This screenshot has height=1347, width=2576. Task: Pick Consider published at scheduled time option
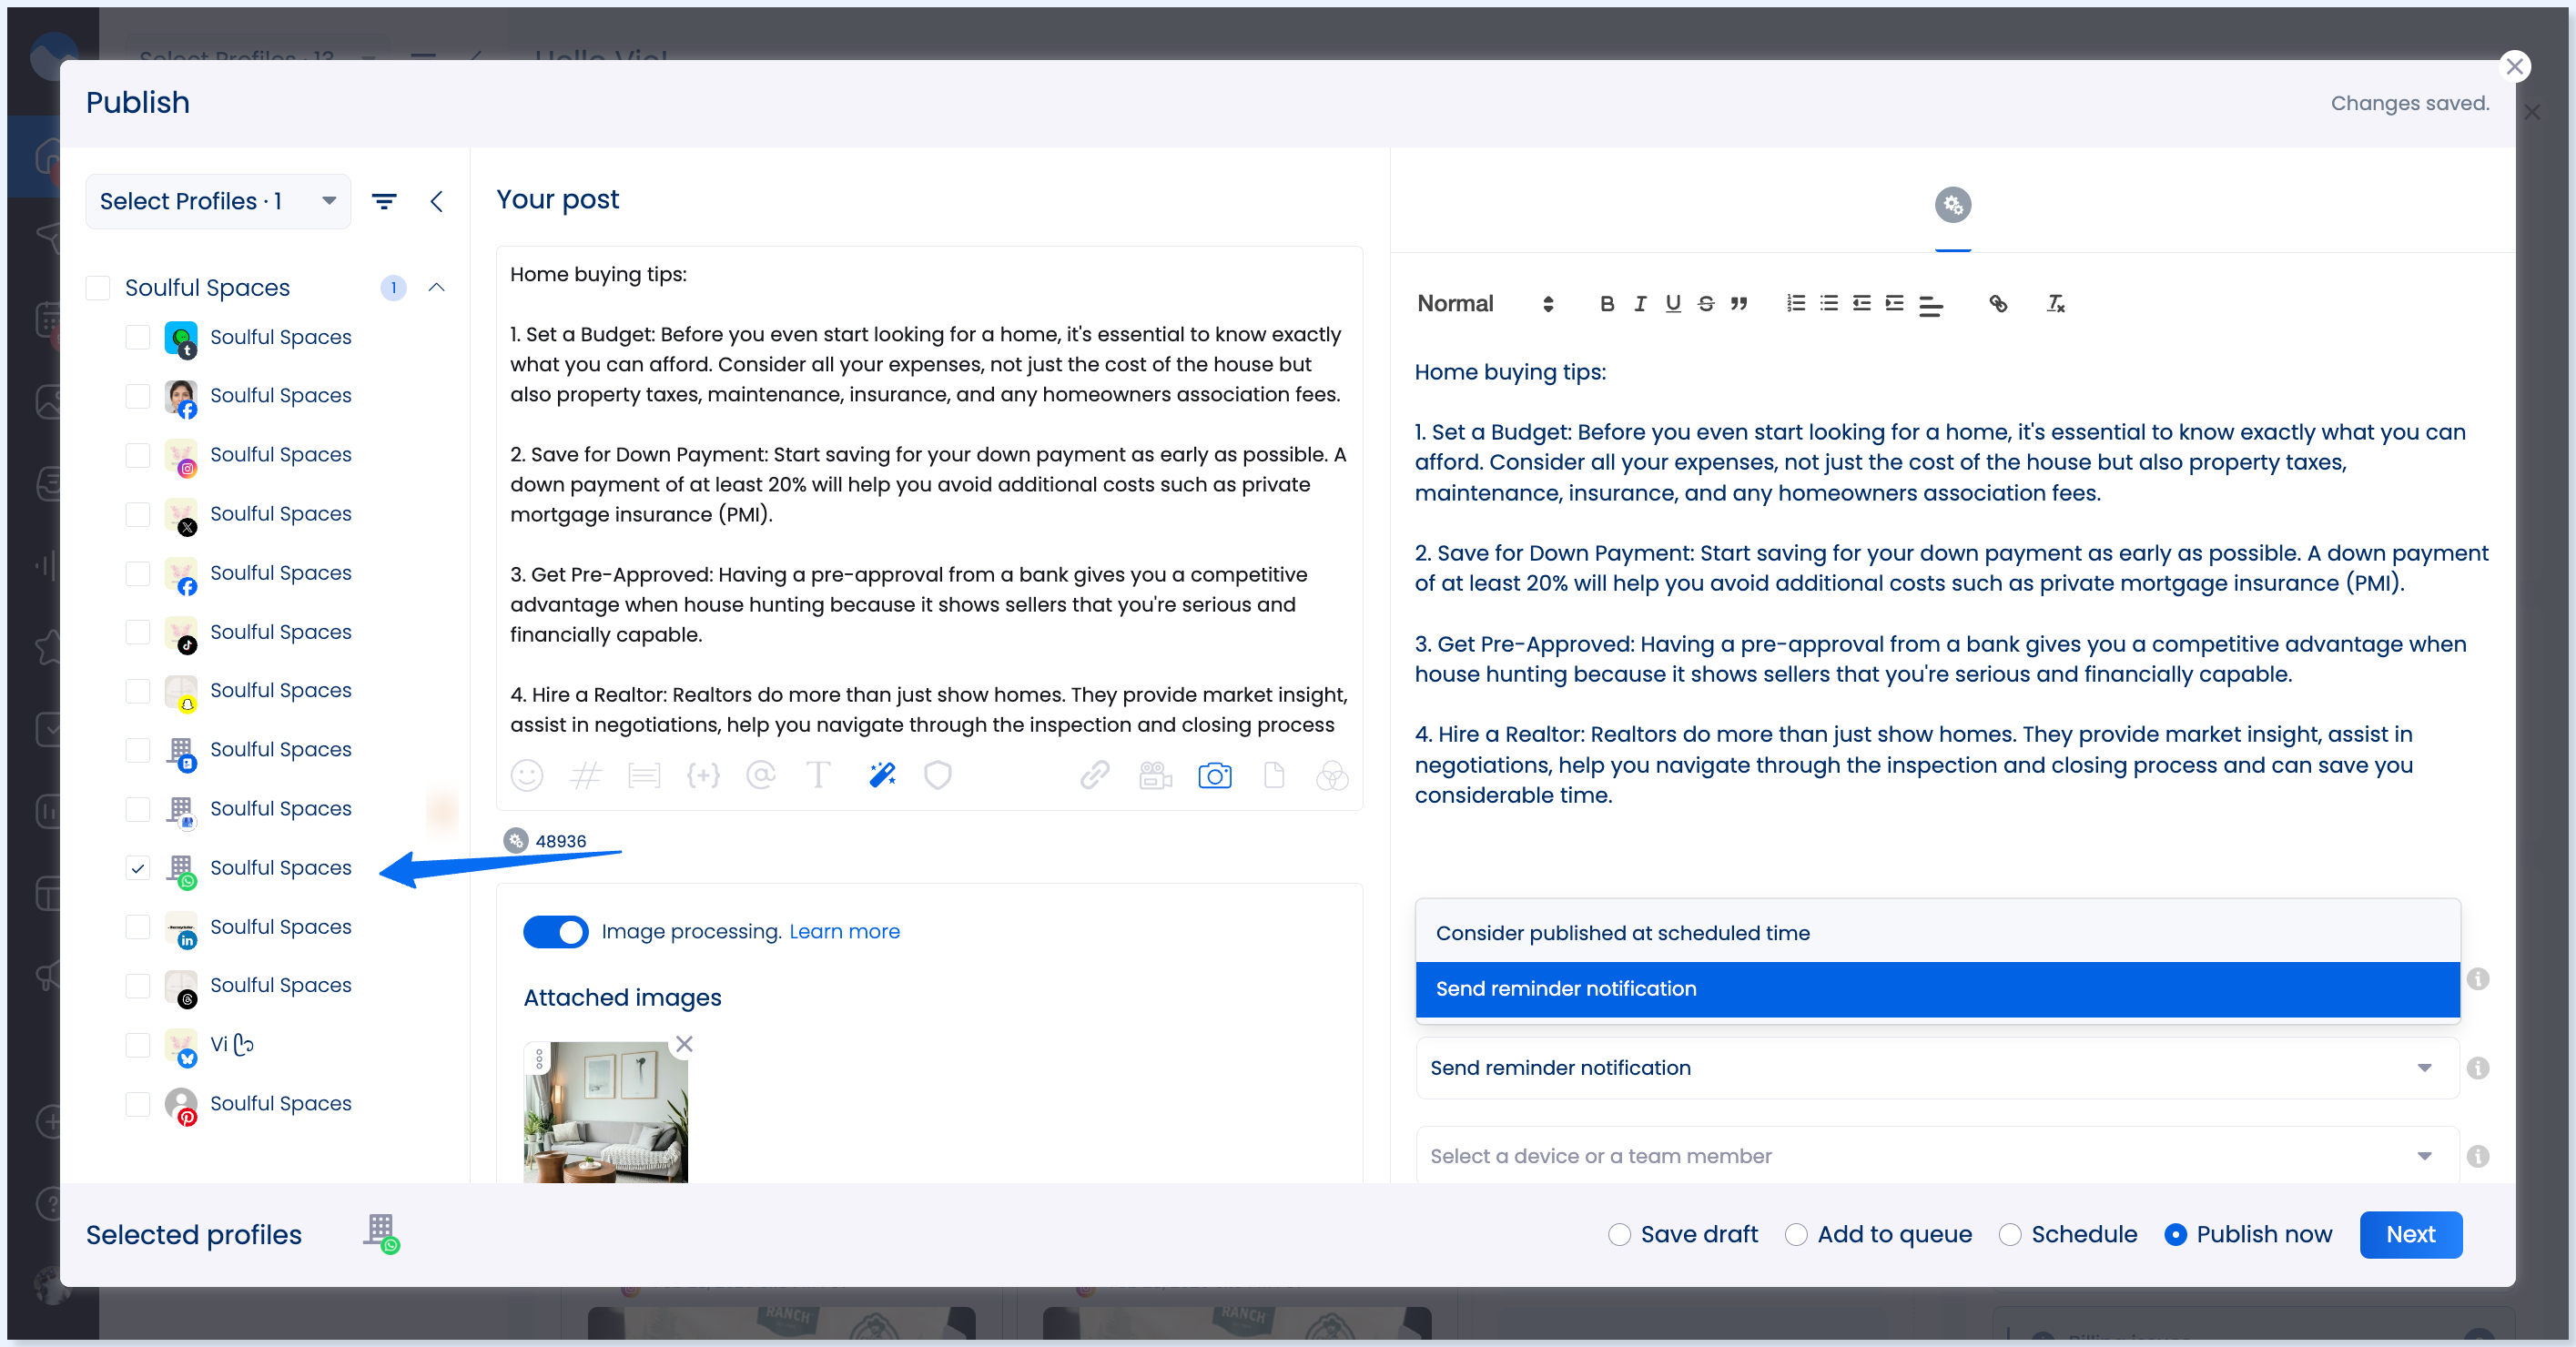point(1937,933)
